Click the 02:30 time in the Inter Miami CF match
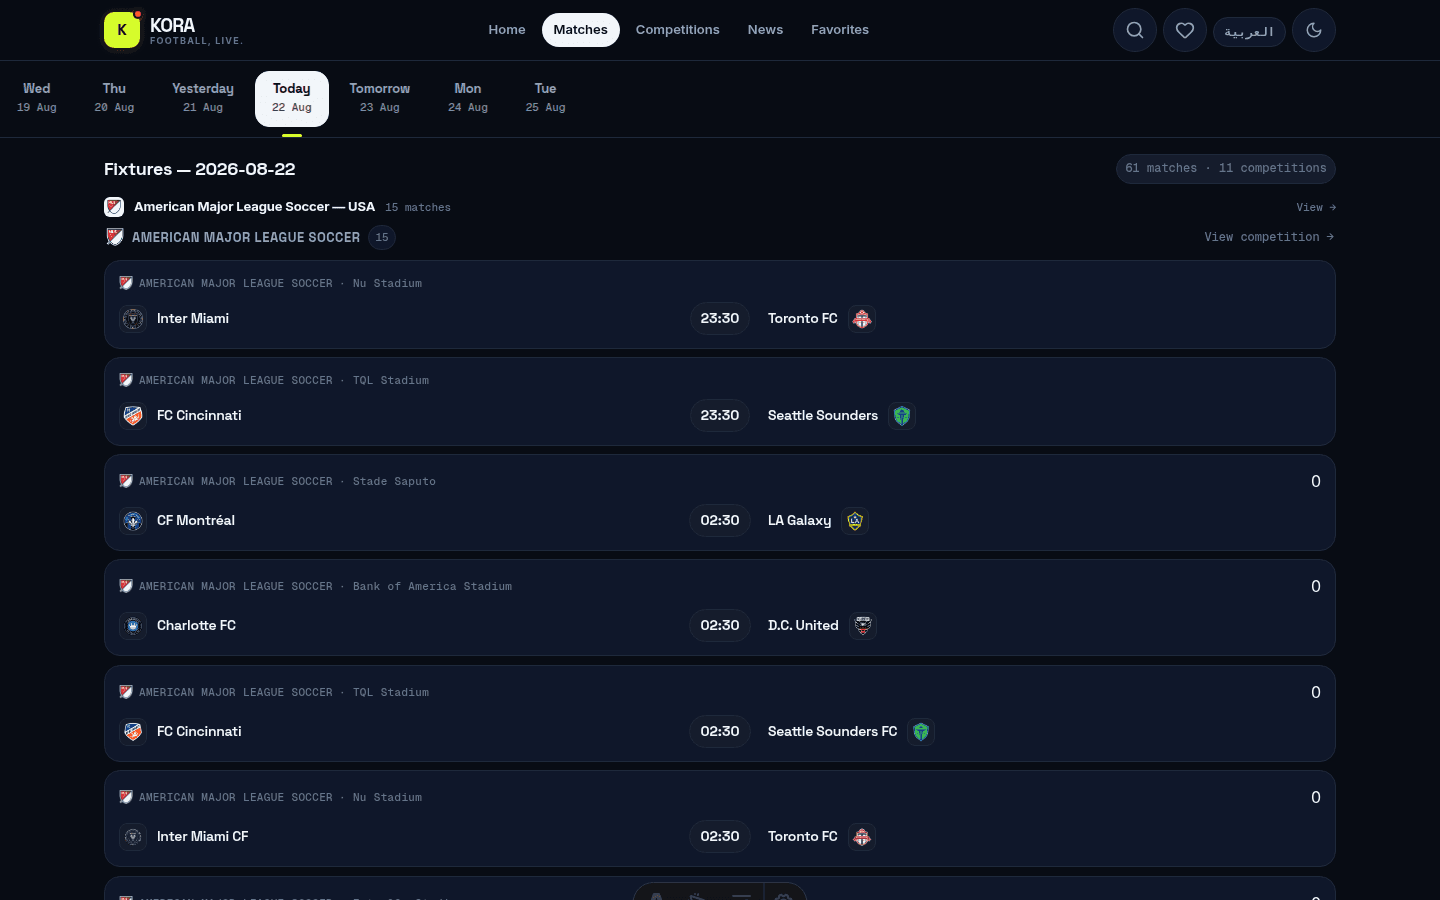 720,837
